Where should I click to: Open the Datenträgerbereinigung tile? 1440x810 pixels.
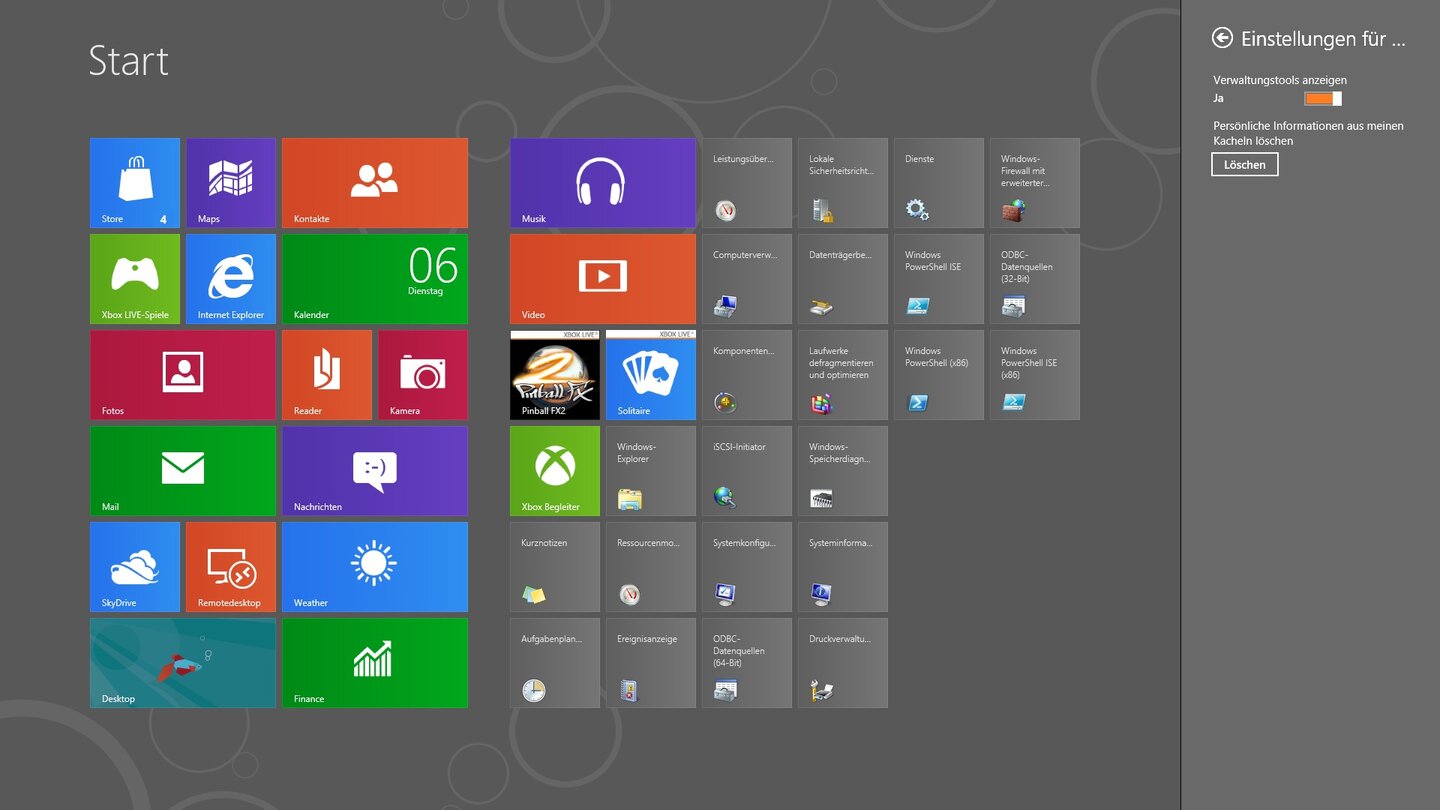(x=843, y=279)
